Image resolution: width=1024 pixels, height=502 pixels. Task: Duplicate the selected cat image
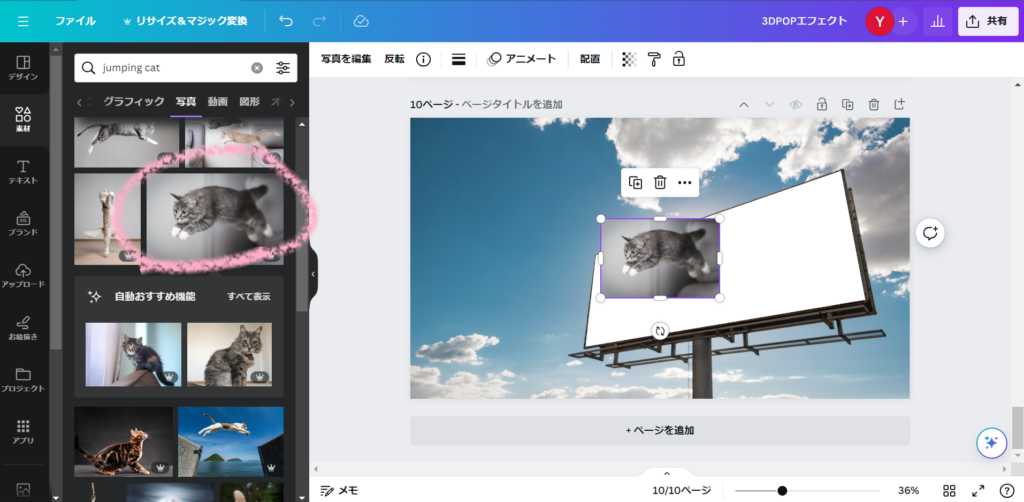[x=635, y=183]
